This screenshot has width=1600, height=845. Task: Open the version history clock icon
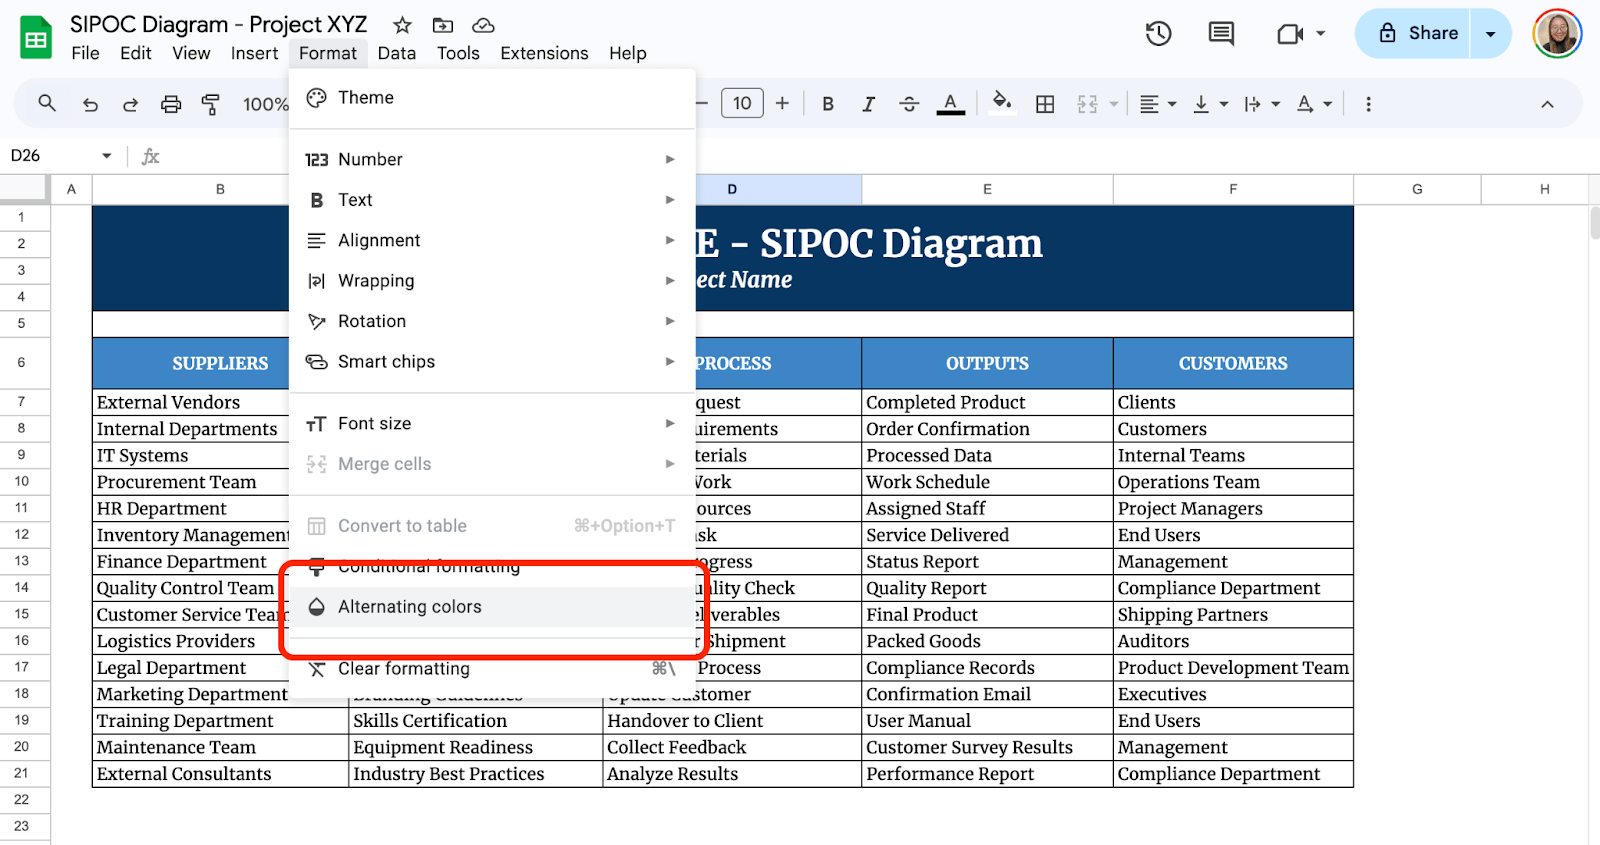click(x=1158, y=34)
